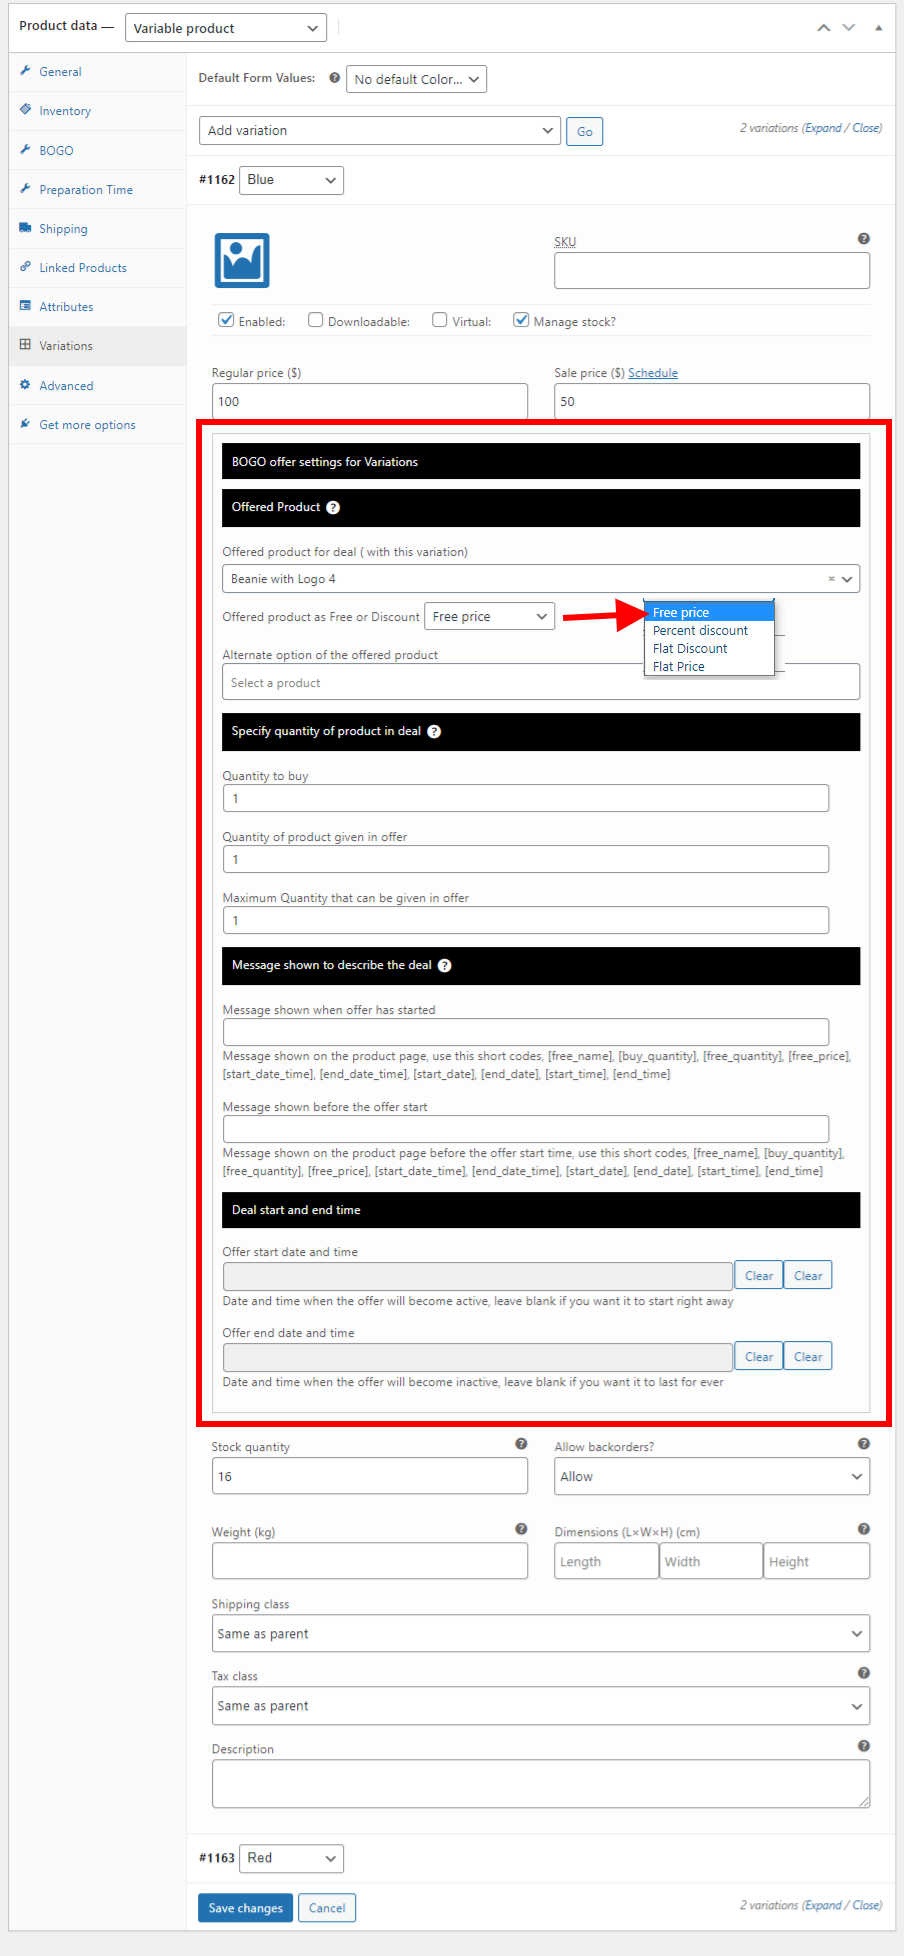Image resolution: width=904 pixels, height=1956 pixels.
Task: Click the Stock quantity input field
Action: [370, 1477]
